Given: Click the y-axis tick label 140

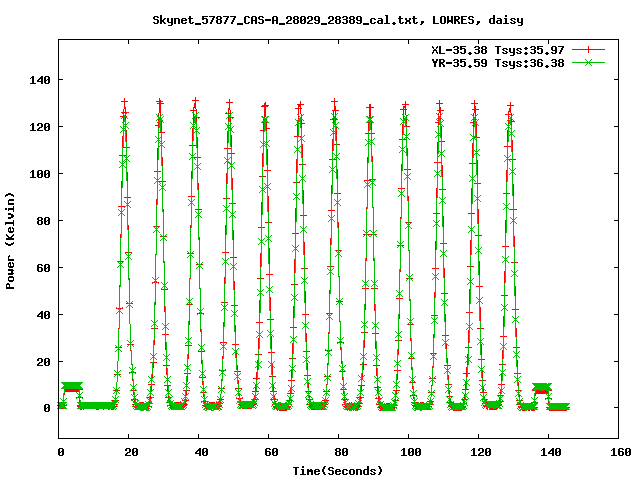Looking at the screenshot, I should 40,80.
